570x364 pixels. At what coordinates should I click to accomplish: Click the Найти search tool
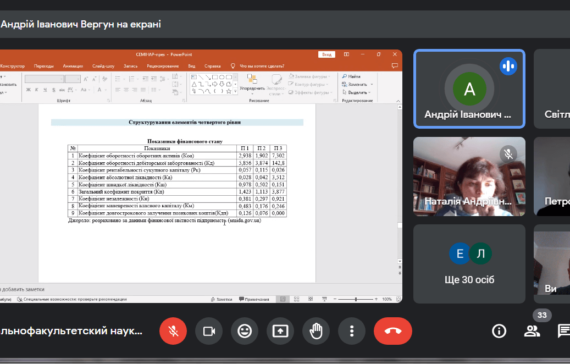352,76
